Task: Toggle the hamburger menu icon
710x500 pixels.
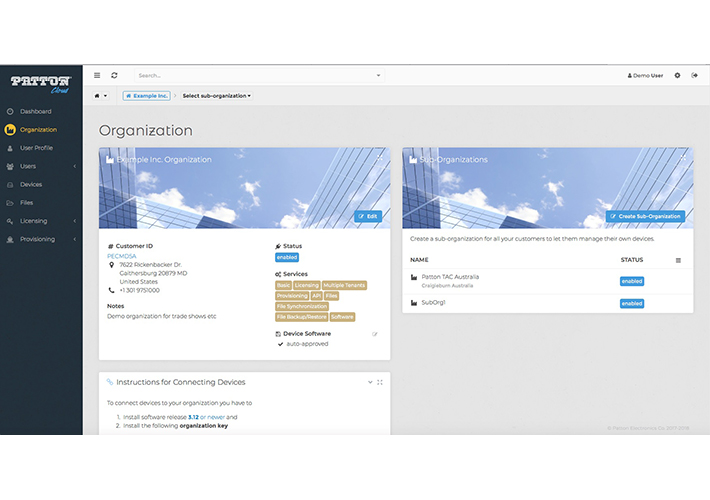Action: pyautogui.click(x=97, y=75)
